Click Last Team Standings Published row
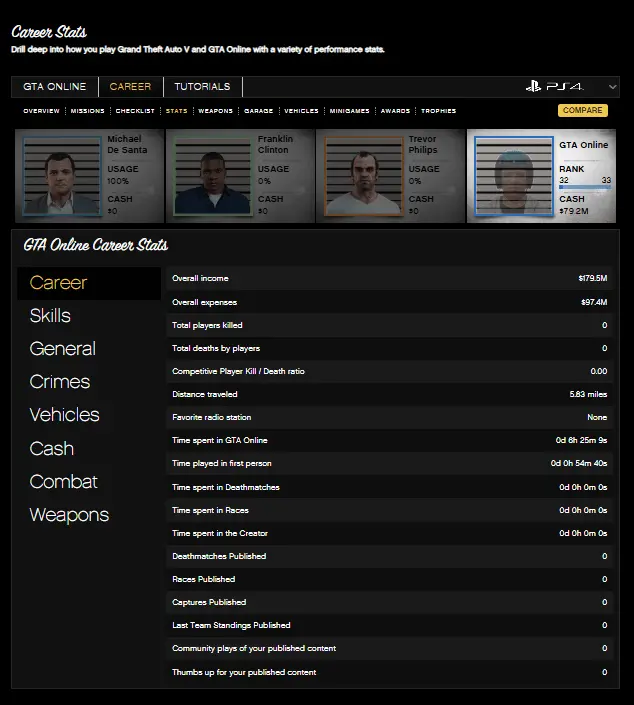 390,625
